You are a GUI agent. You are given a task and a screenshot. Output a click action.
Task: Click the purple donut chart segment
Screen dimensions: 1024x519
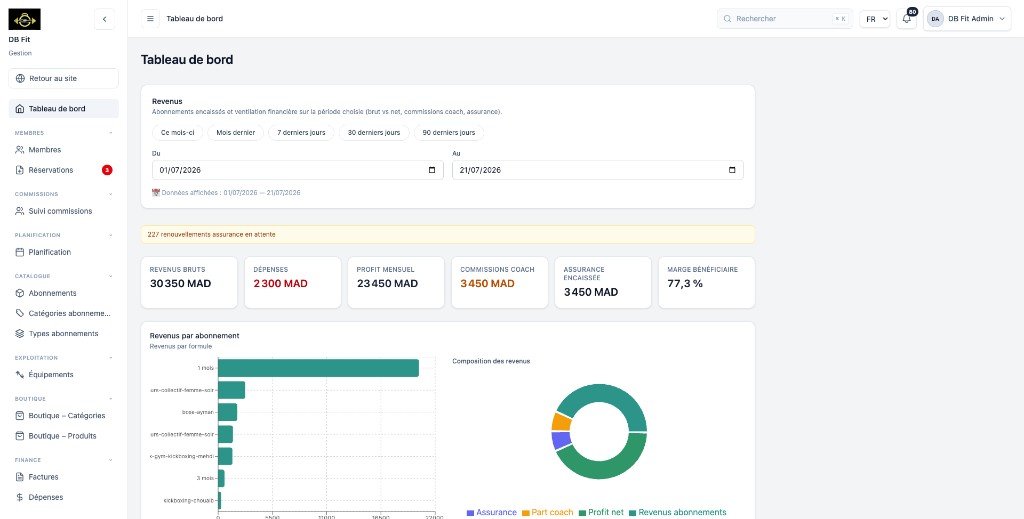[x=561, y=441]
